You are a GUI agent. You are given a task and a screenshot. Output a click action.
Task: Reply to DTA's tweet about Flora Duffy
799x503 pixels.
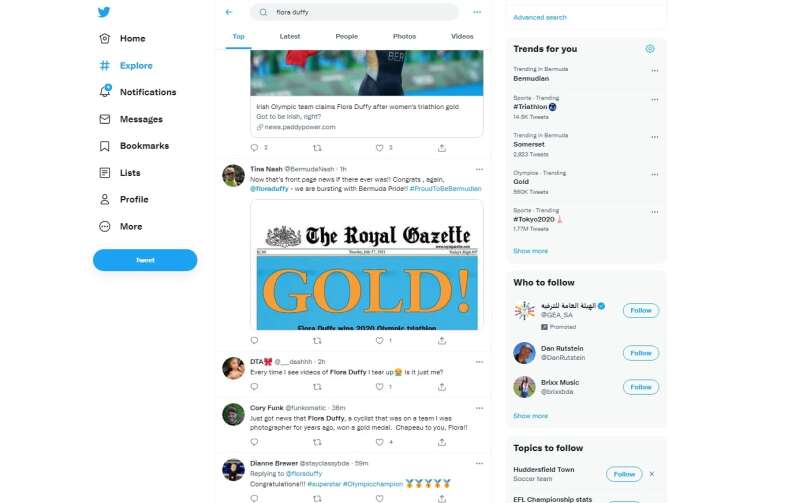coord(254,387)
